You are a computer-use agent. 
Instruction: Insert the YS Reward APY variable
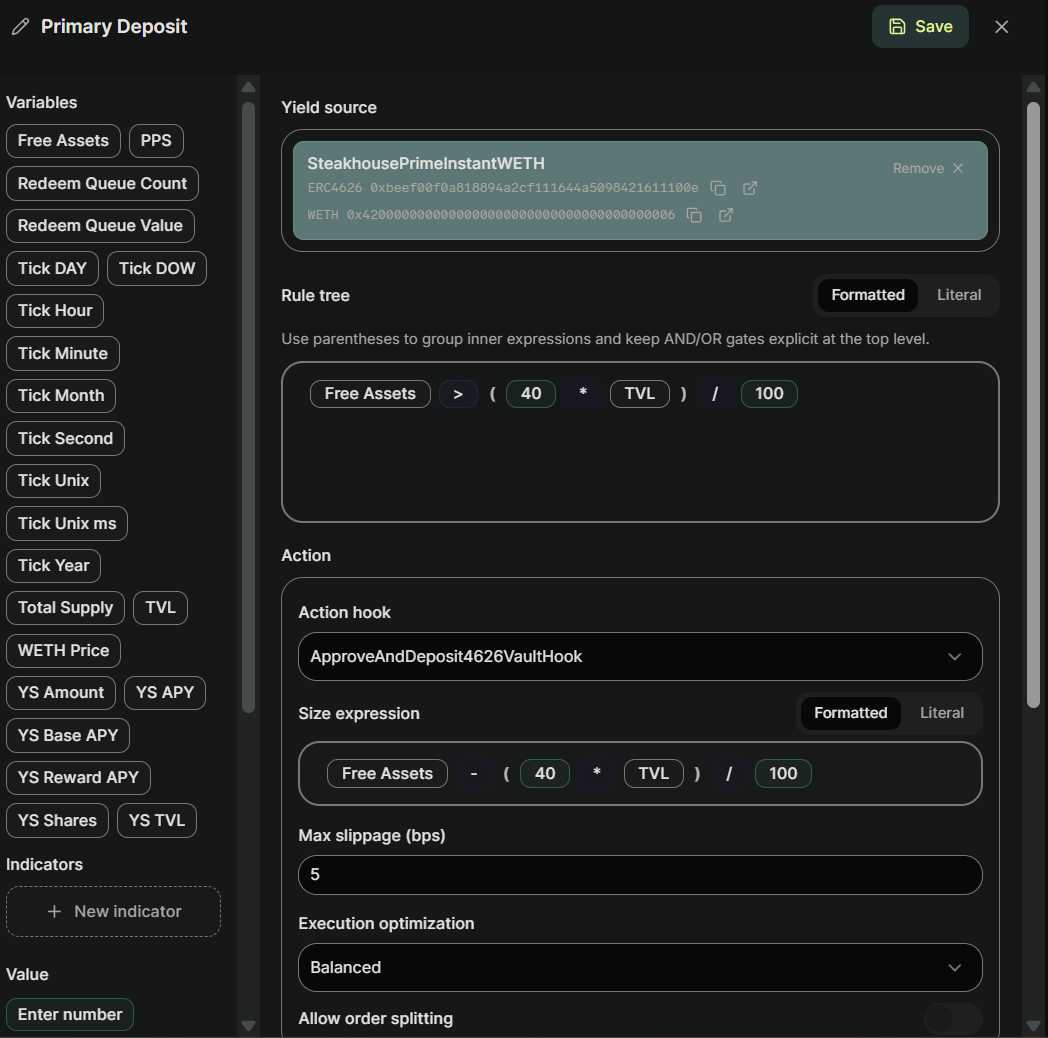pos(78,777)
